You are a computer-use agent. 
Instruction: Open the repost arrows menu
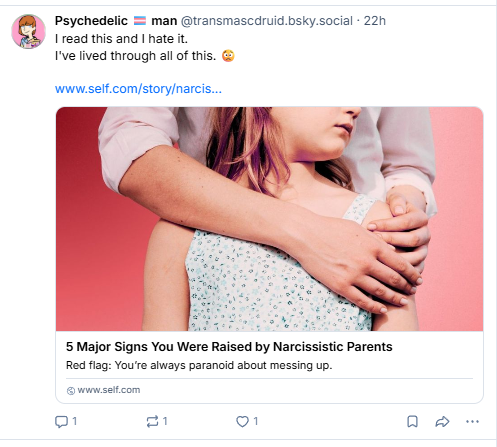[x=152, y=422]
